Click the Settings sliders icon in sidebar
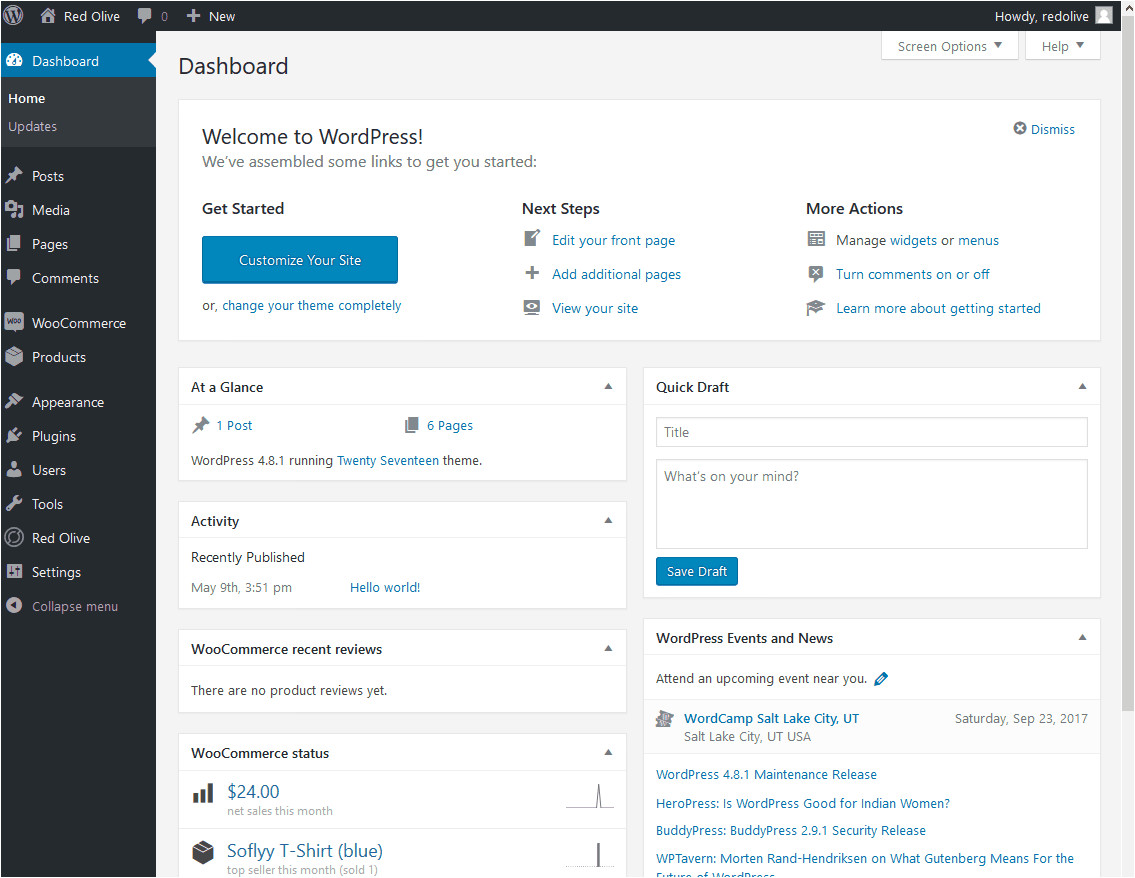Viewport: 1135px width, 878px height. (14, 571)
